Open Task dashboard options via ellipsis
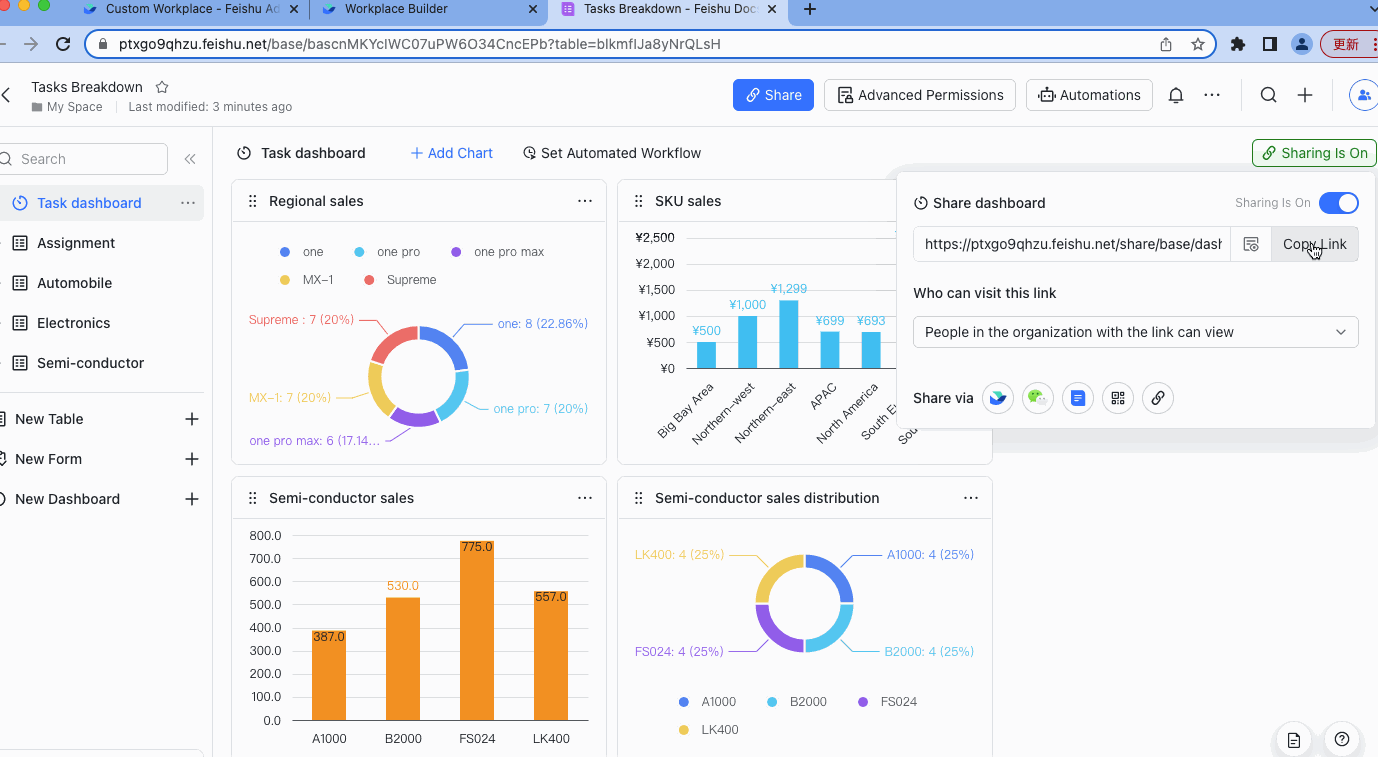 pyautogui.click(x=187, y=202)
